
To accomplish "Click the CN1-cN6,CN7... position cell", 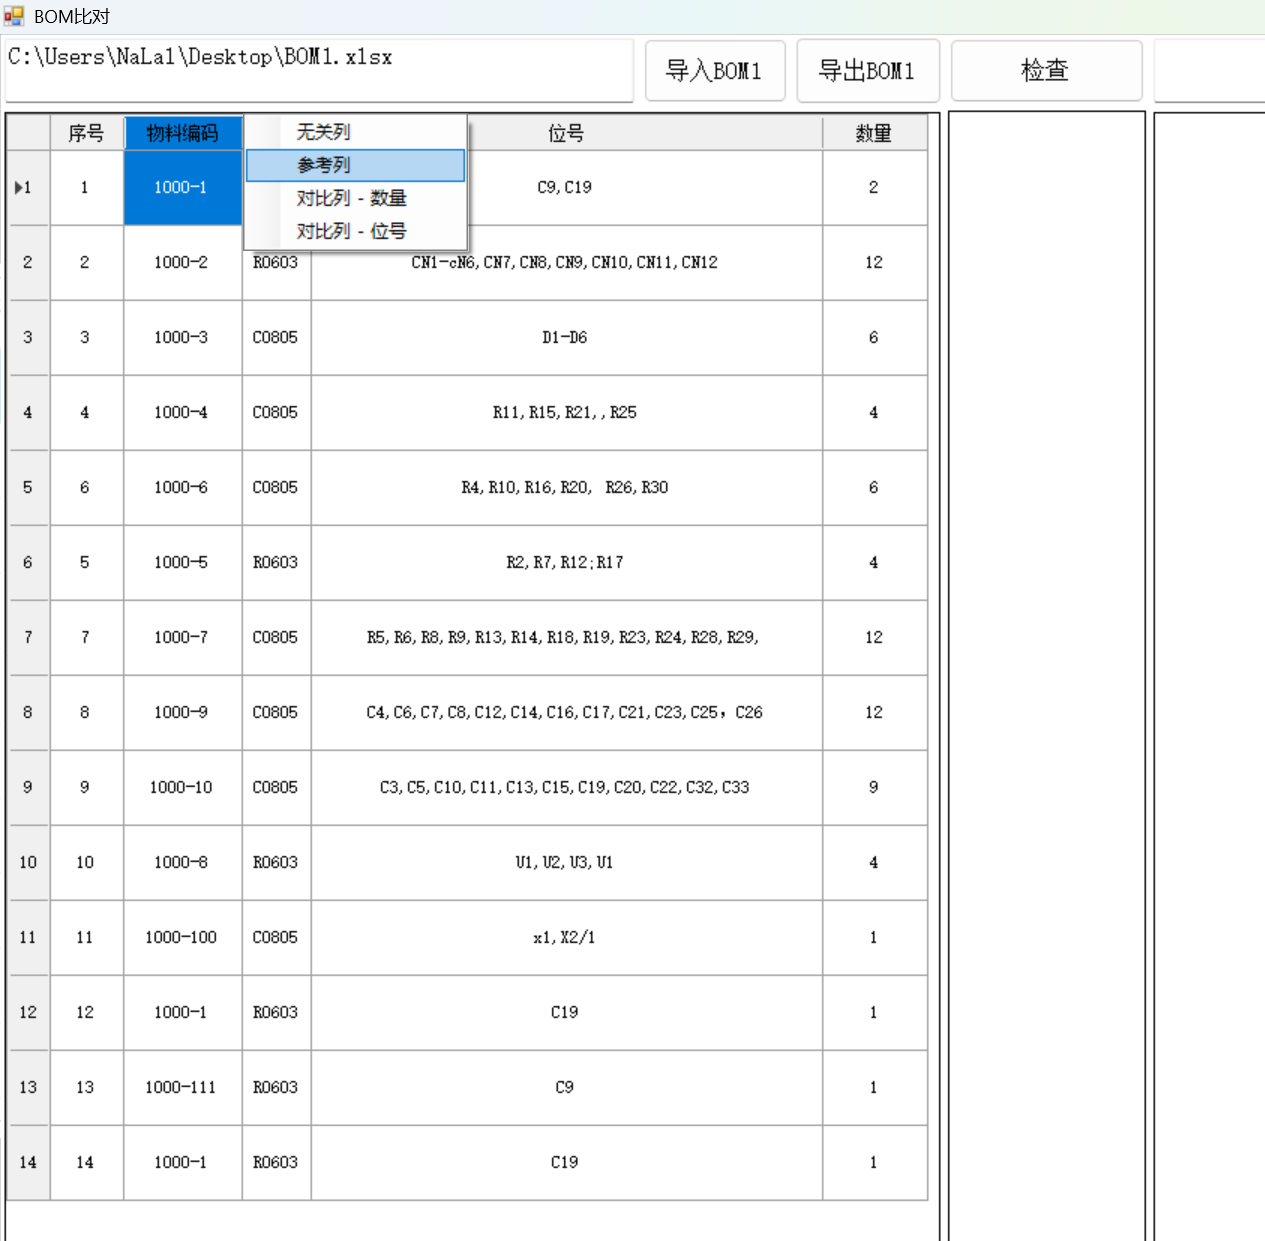I will (566, 263).
